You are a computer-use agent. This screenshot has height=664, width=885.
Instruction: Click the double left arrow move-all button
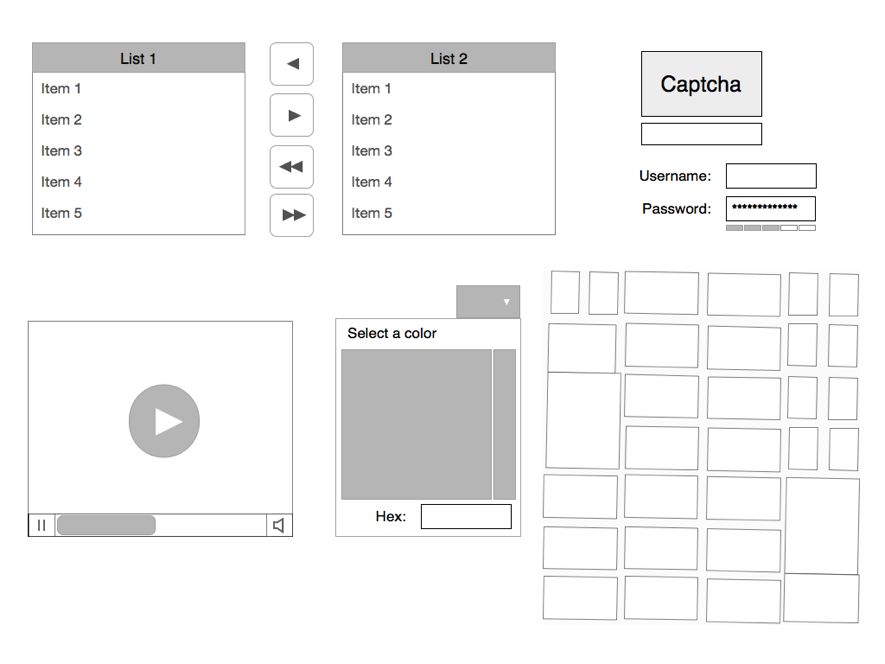point(292,167)
